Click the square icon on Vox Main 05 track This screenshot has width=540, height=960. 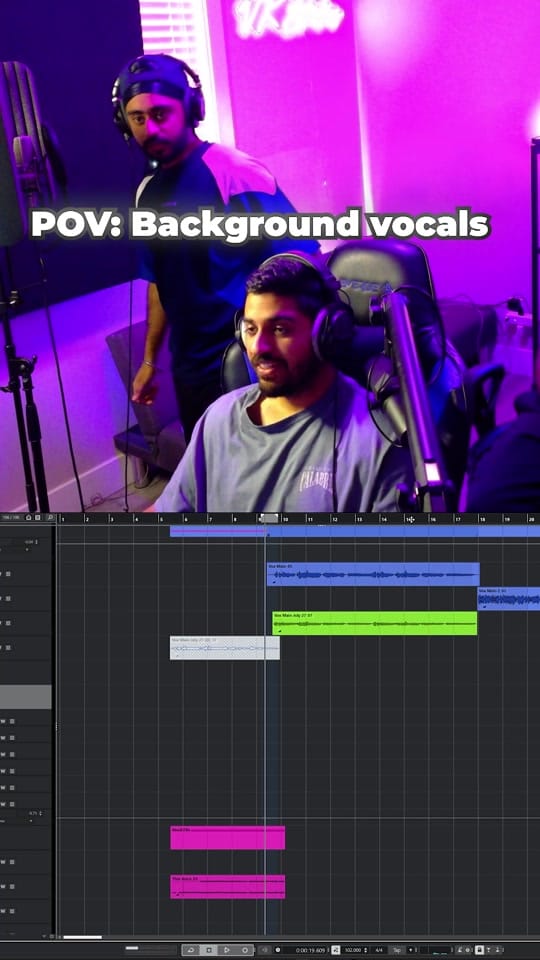point(8,574)
